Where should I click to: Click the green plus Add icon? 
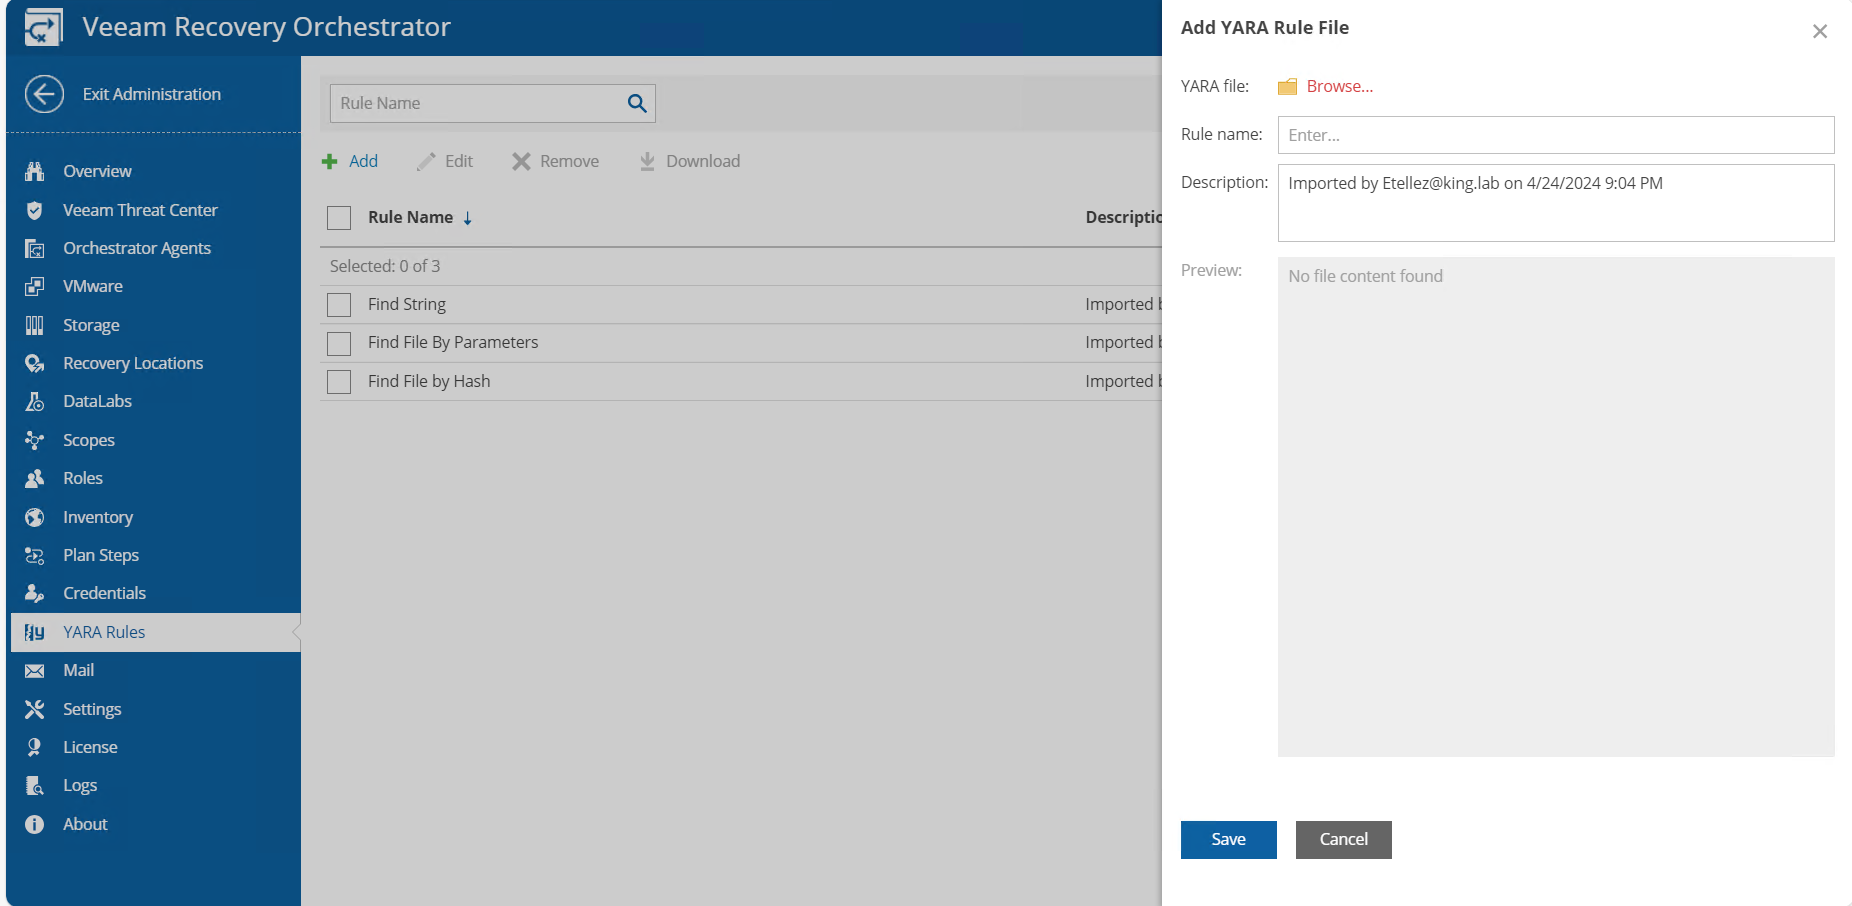[x=330, y=161]
